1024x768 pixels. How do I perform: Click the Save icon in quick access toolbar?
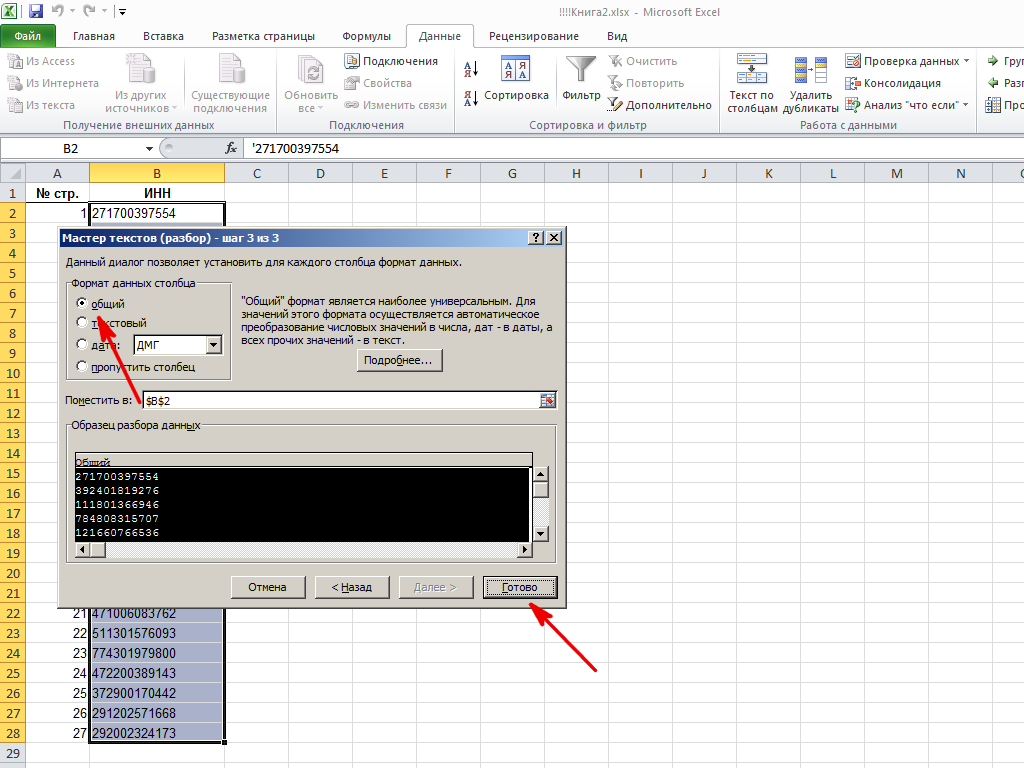click(x=35, y=11)
